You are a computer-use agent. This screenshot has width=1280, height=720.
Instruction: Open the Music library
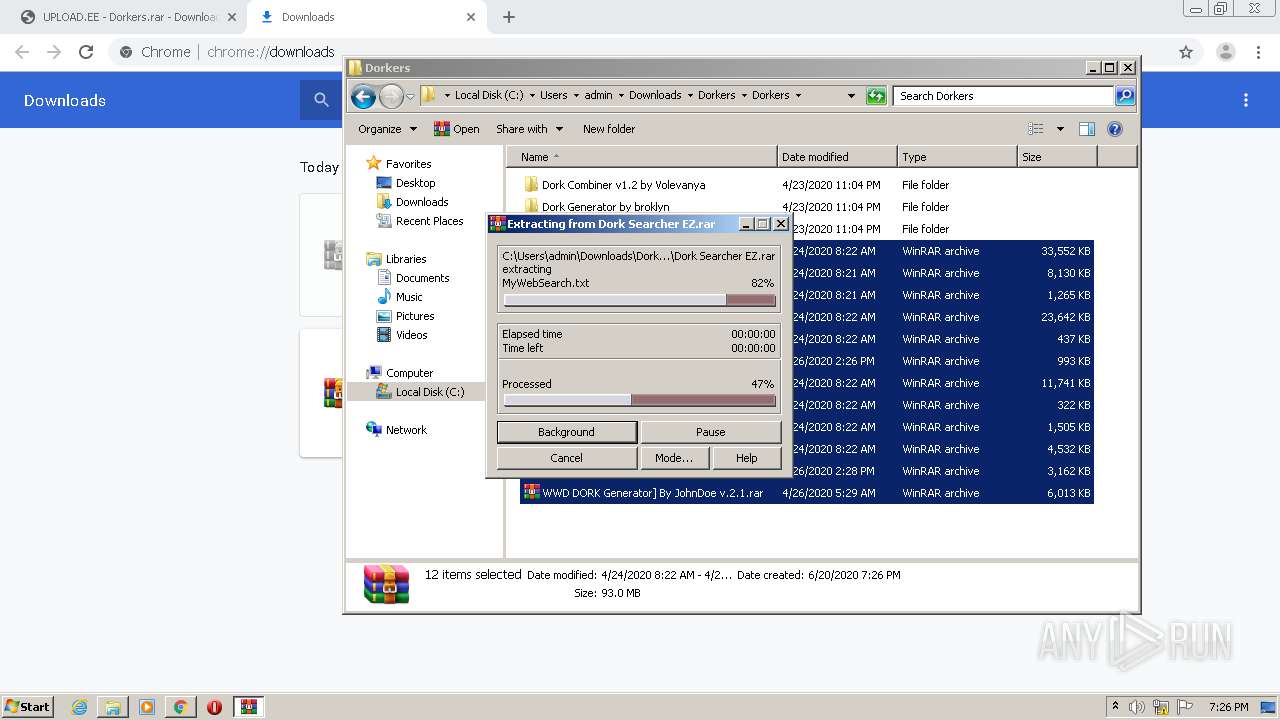click(x=408, y=297)
